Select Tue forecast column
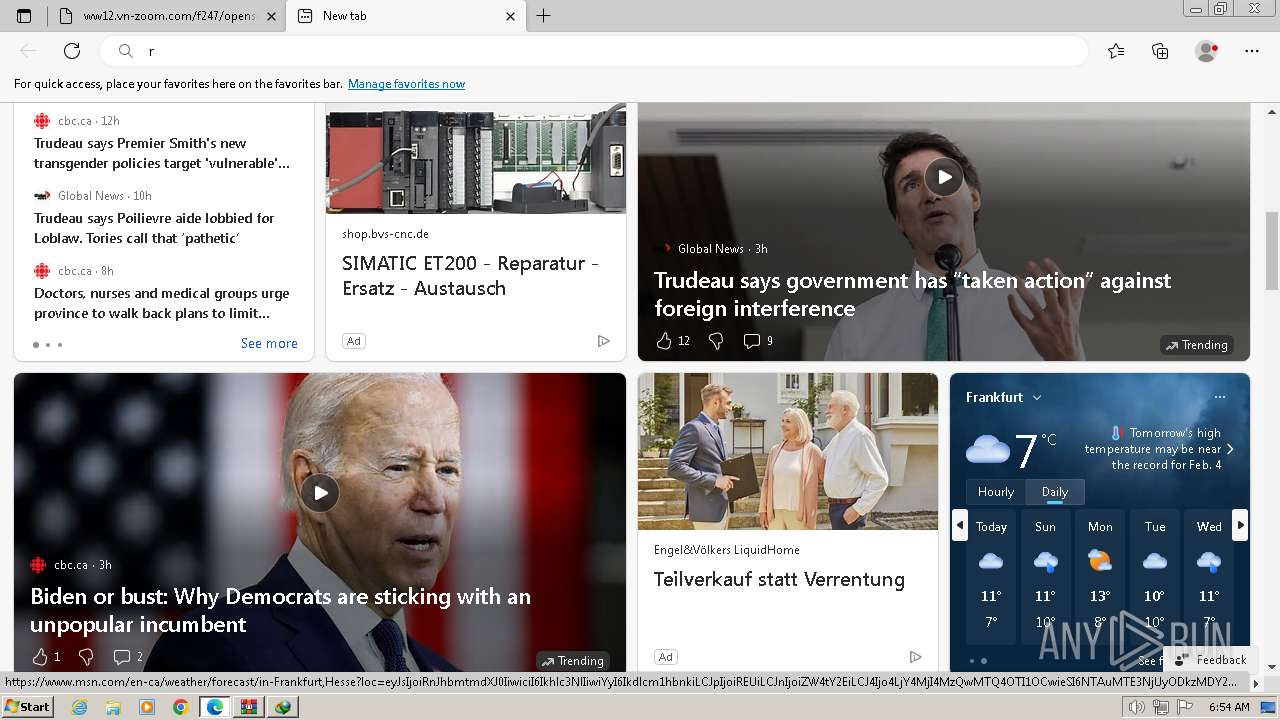Image resolution: width=1280 pixels, height=720 pixels. [1155, 575]
